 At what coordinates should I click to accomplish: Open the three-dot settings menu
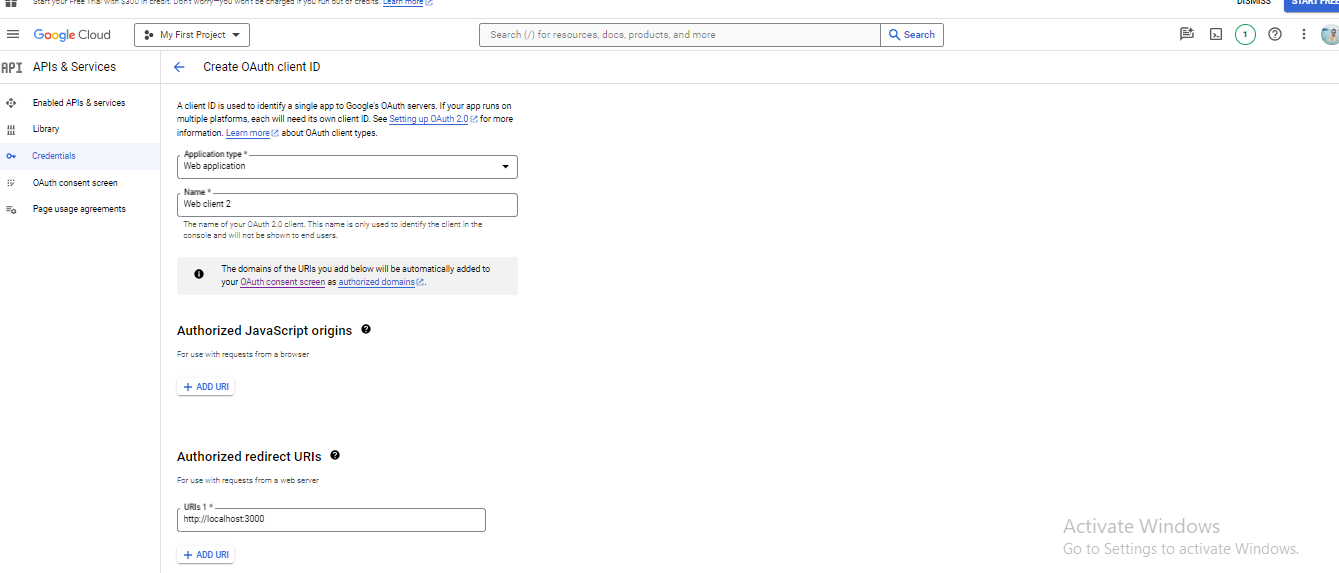click(x=1304, y=34)
